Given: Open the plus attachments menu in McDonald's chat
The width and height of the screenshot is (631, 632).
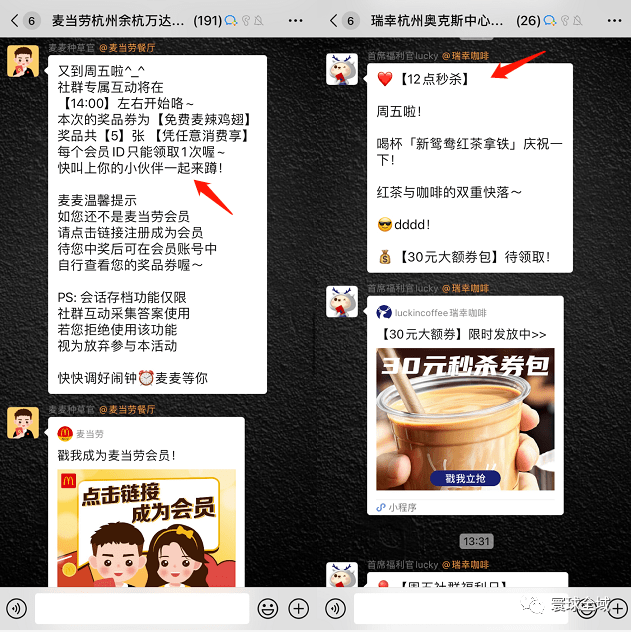Looking at the screenshot, I should click(299, 608).
